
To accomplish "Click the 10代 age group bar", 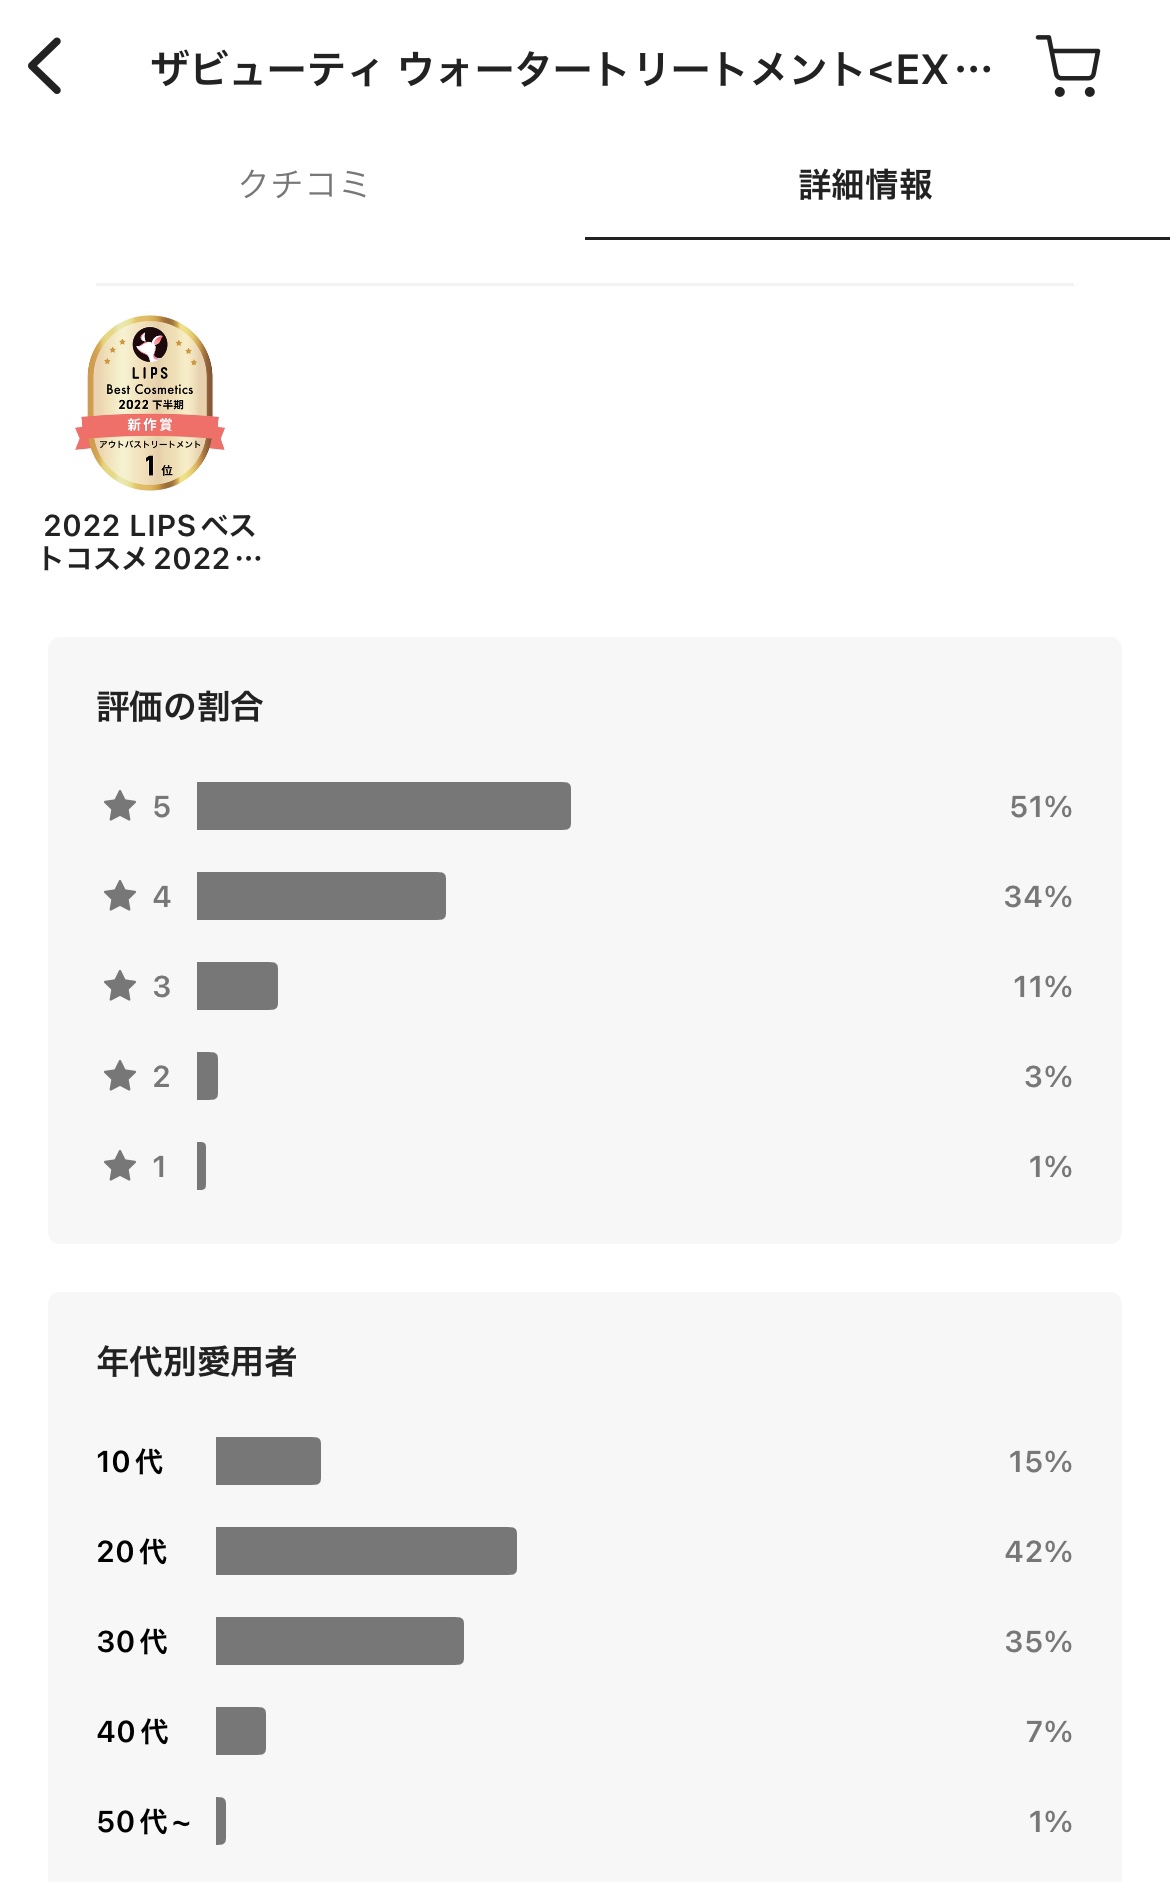I will (x=268, y=1461).
